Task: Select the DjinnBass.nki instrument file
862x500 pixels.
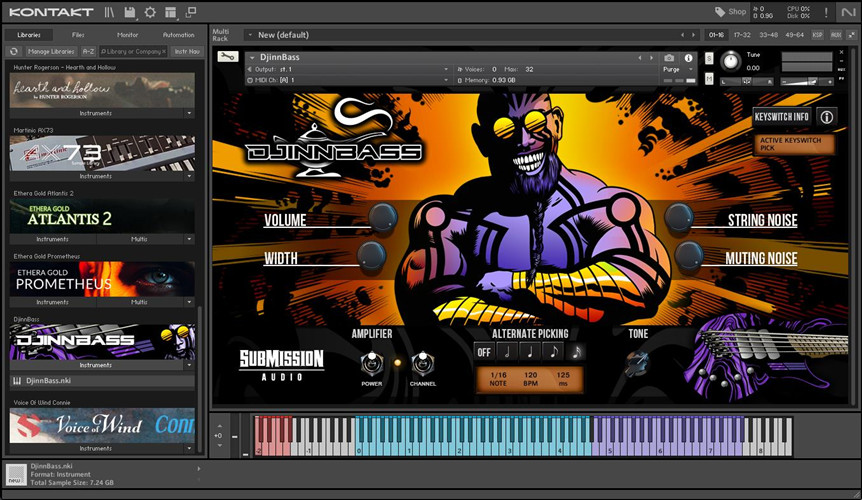Action: [x=102, y=381]
